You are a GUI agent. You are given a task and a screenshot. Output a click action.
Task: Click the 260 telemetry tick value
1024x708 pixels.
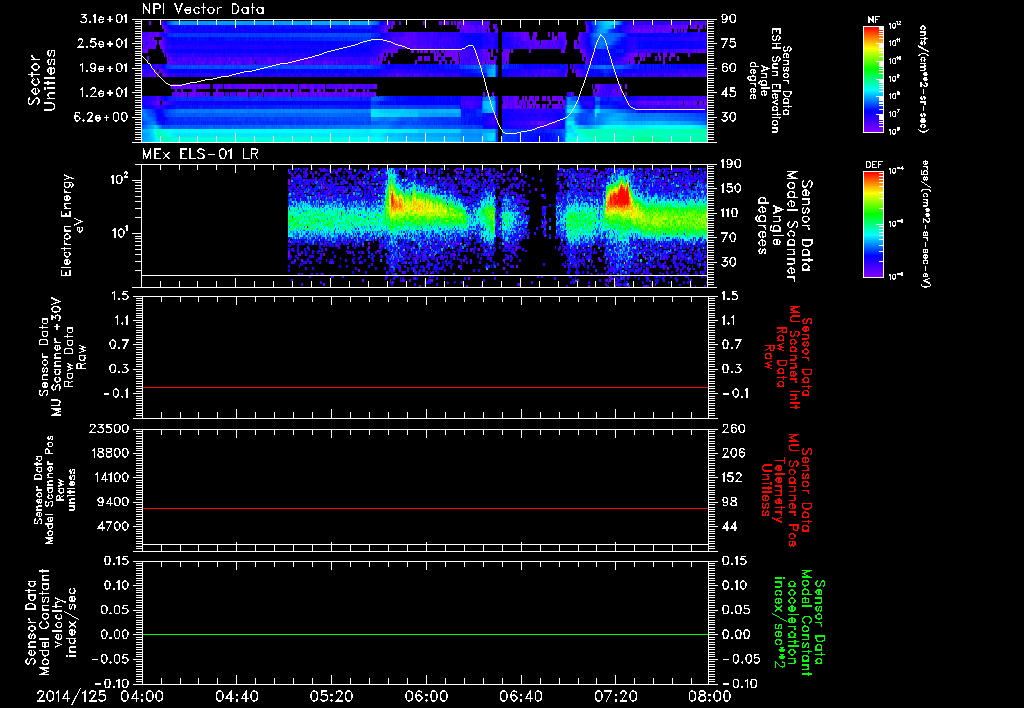pyautogui.click(x=732, y=428)
